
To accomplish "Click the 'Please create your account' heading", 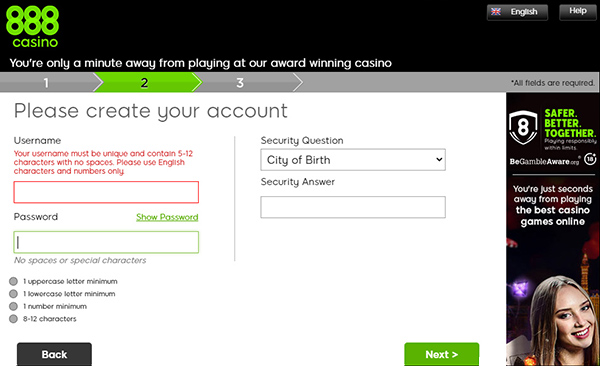I will tap(151, 111).
